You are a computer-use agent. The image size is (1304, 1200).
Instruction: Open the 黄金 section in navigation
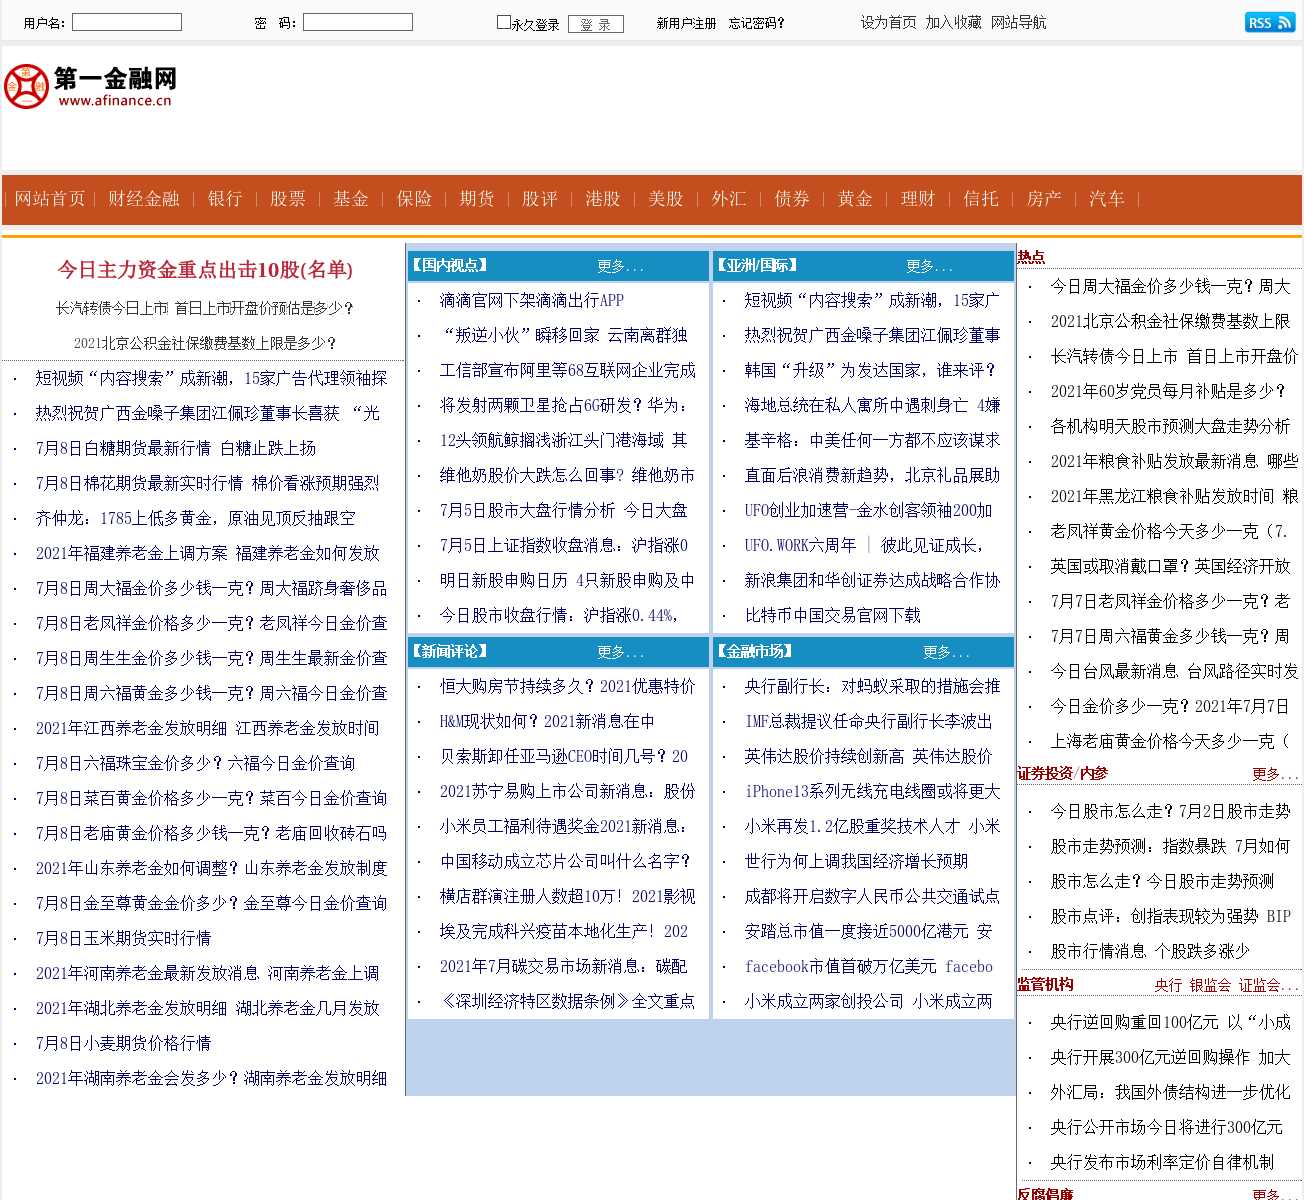[x=855, y=199]
